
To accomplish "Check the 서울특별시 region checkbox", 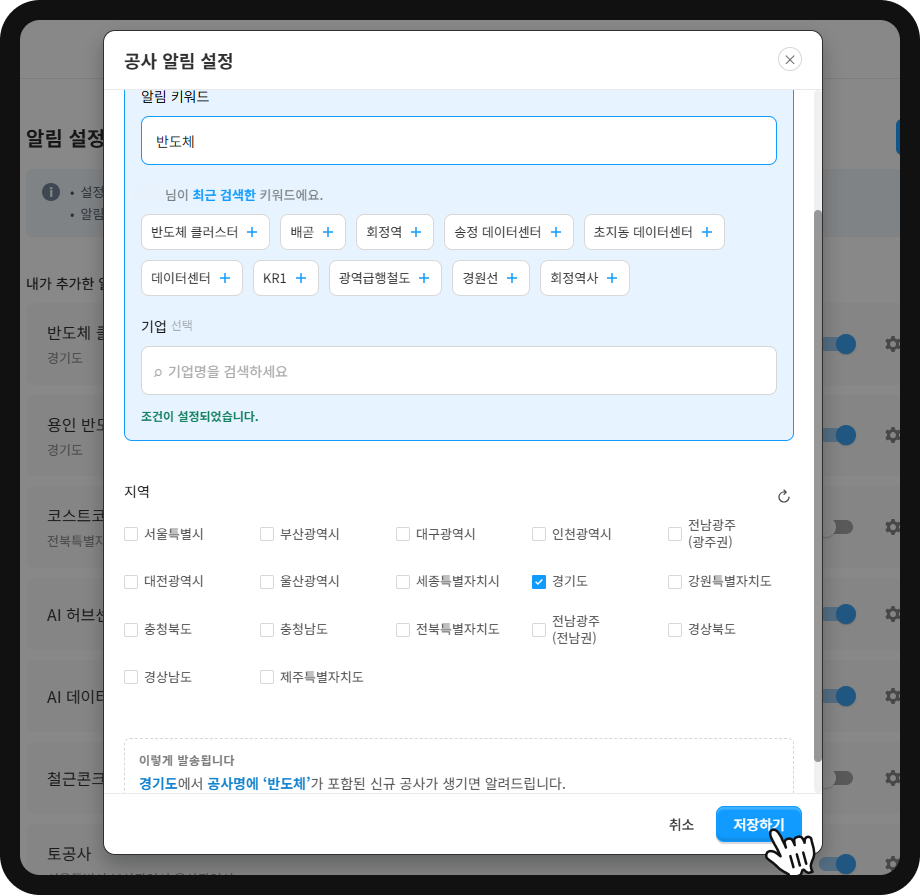I will (x=131, y=534).
